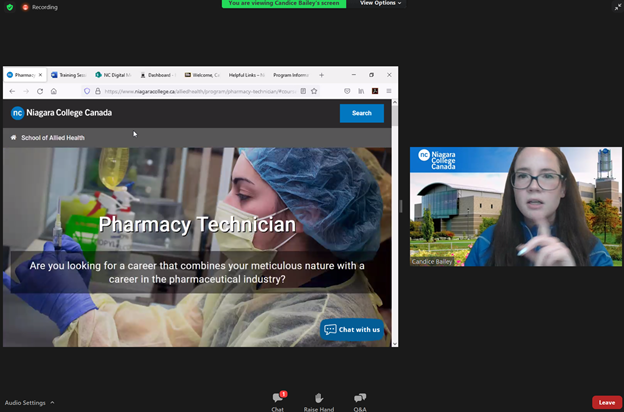This screenshot has height=412, width=624.
Task: Open tracking protection shield in address bar
Action: (87, 91)
